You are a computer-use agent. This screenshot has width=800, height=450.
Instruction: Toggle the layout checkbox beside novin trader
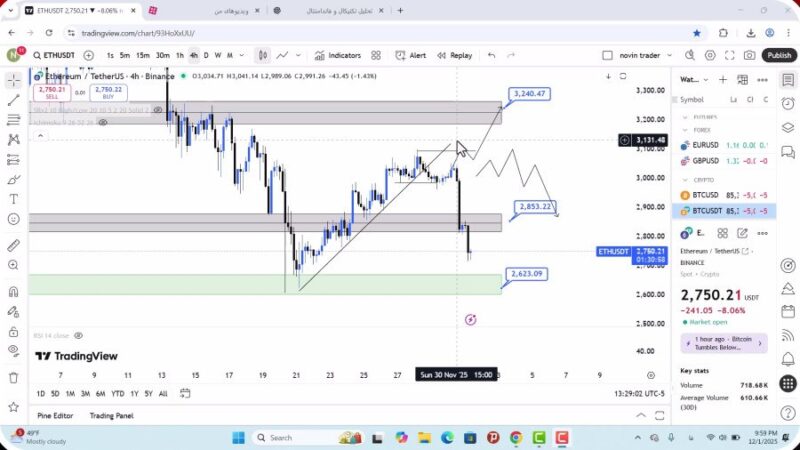tap(607, 56)
